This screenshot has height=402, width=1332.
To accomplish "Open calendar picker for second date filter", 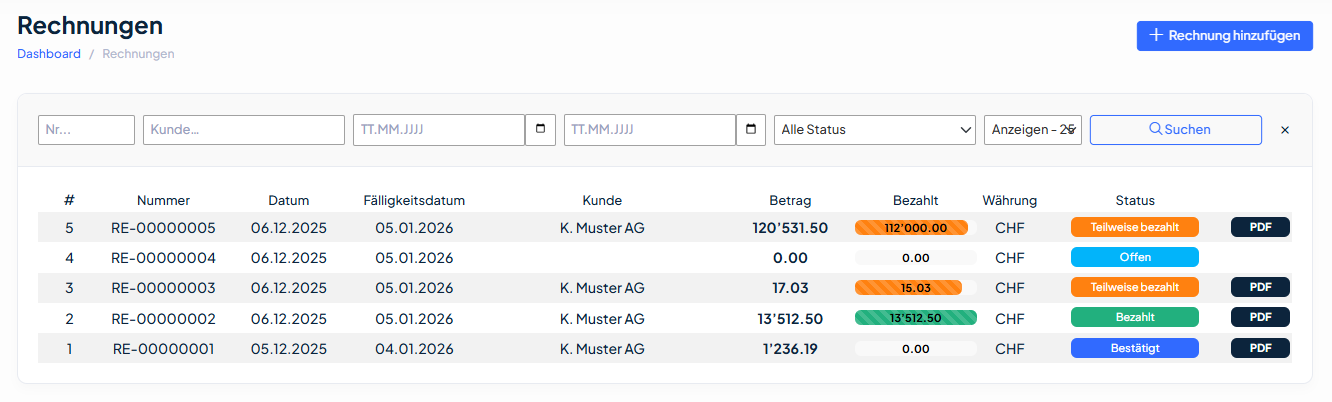I will (751, 130).
